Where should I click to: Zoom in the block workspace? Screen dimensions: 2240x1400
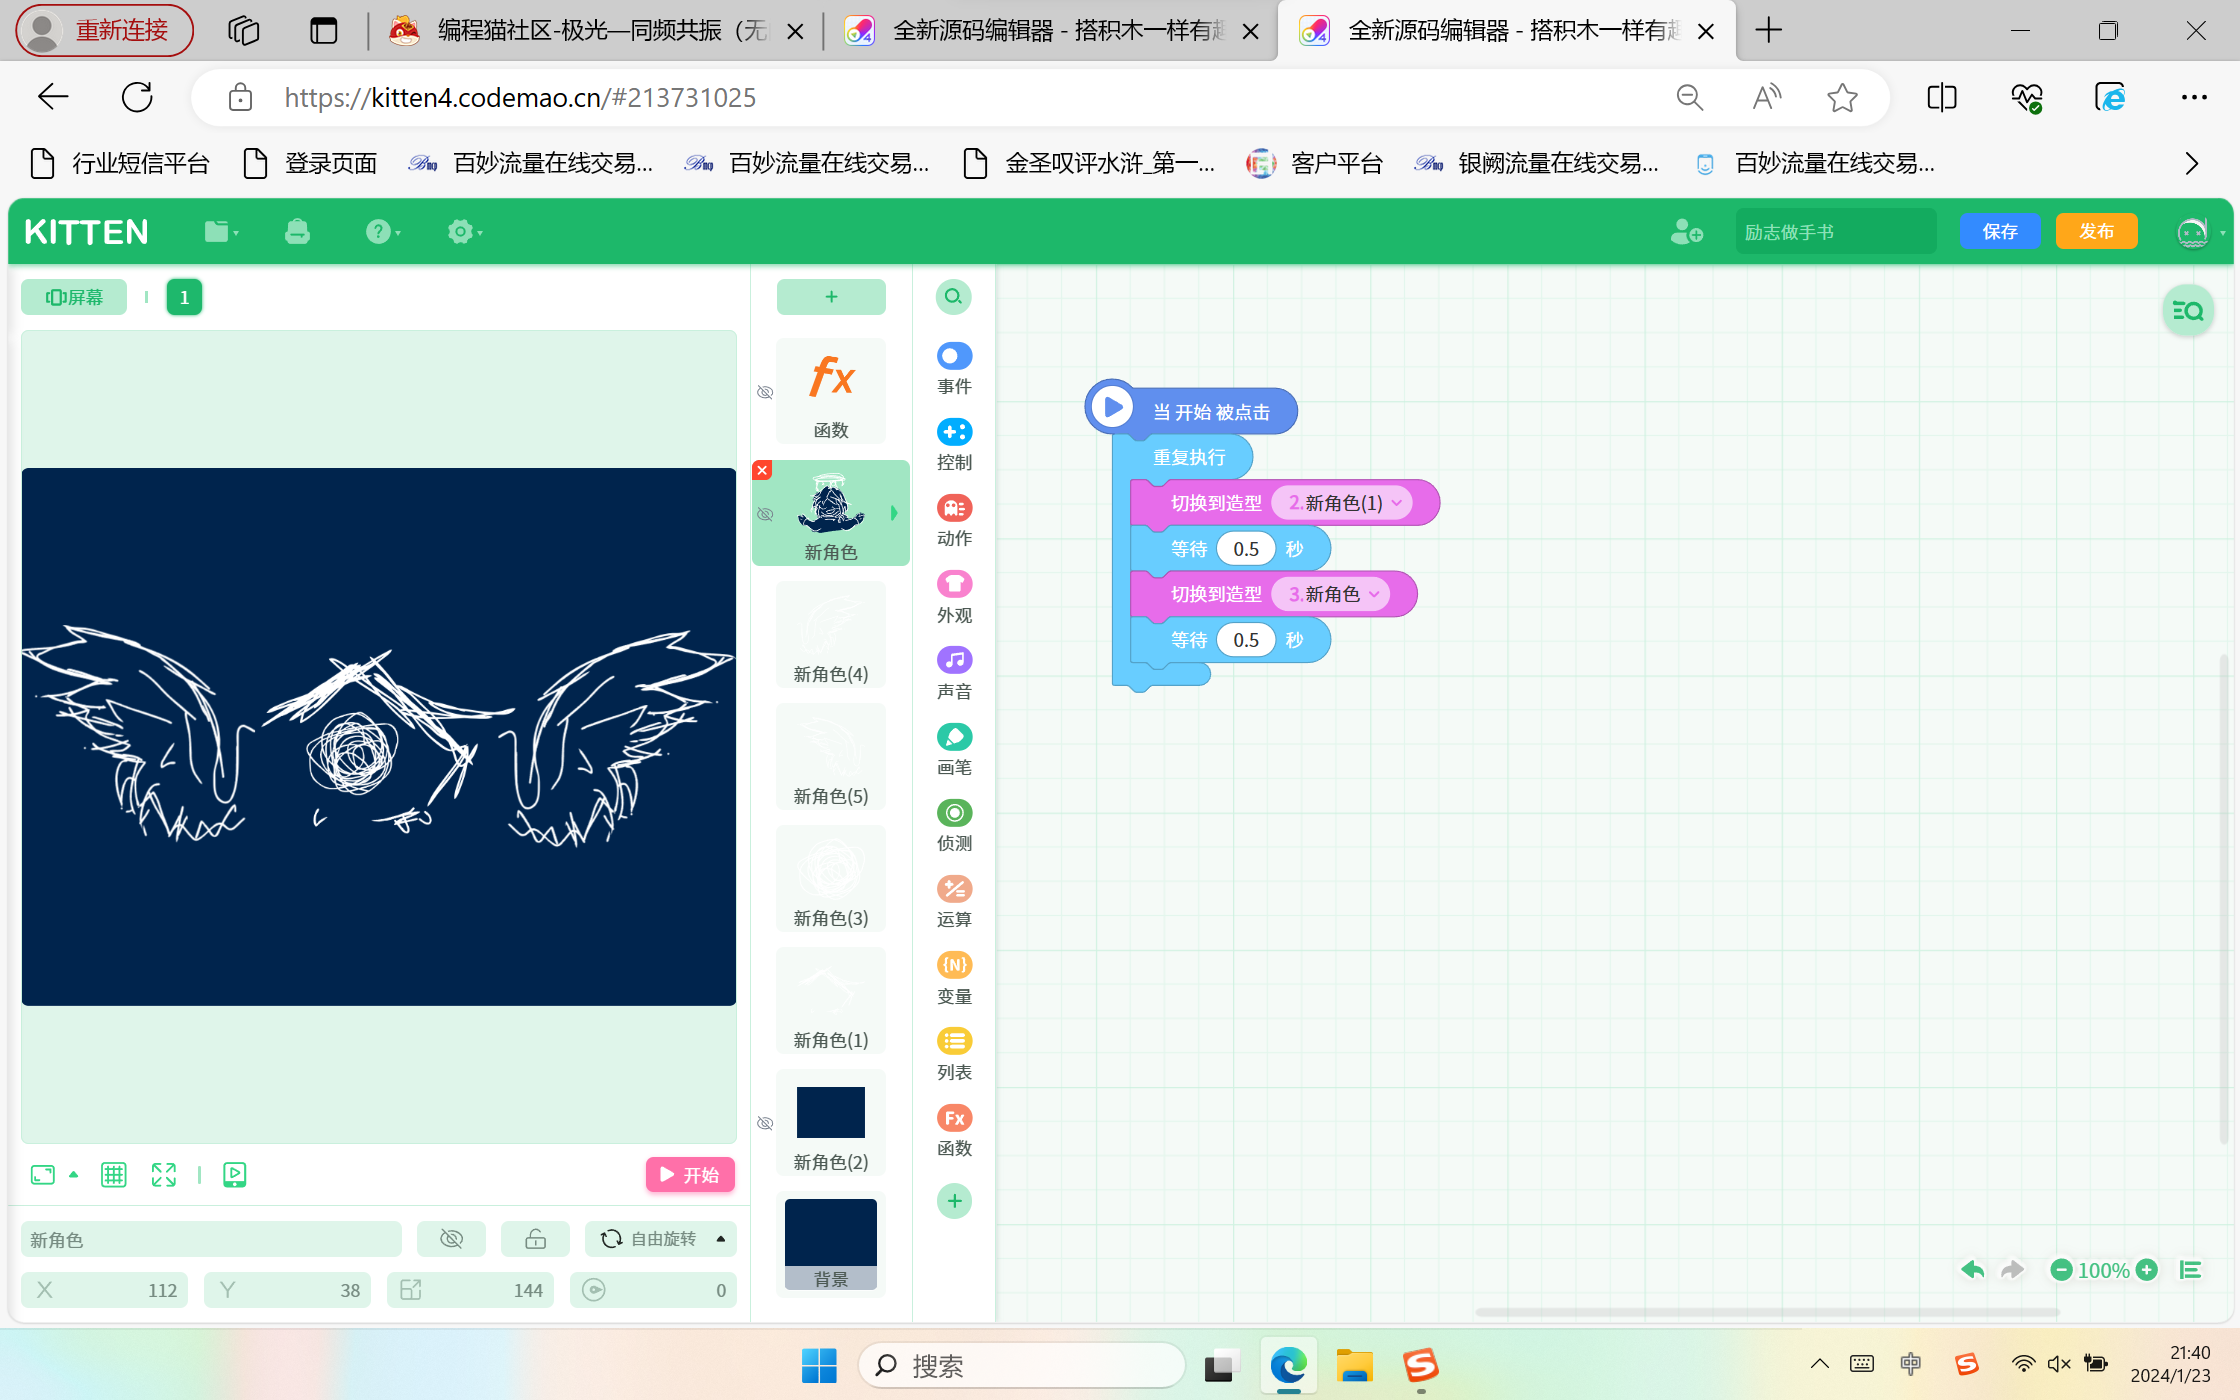[2146, 1270]
